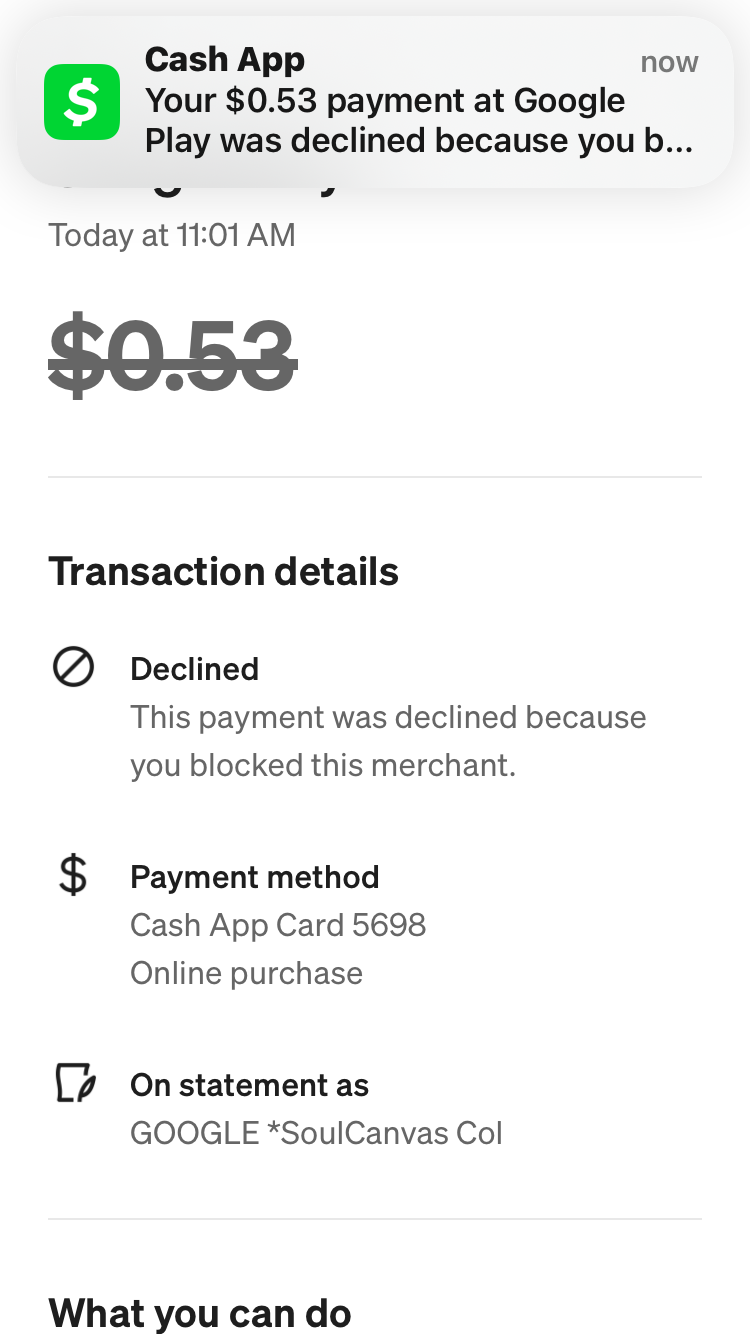The image size is (750, 1334).
Task: Click the Payment method dollar sign icon
Action: click(73, 876)
